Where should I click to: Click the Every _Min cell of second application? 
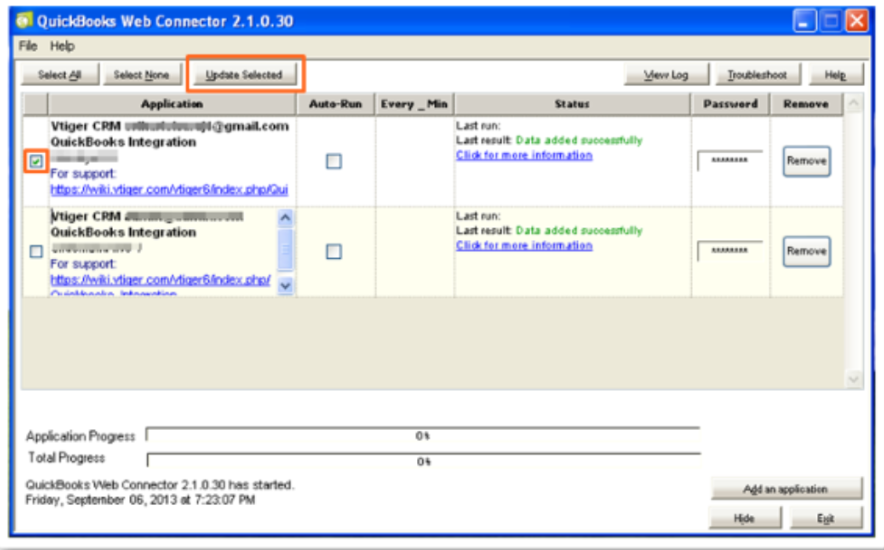click(x=414, y=251)
